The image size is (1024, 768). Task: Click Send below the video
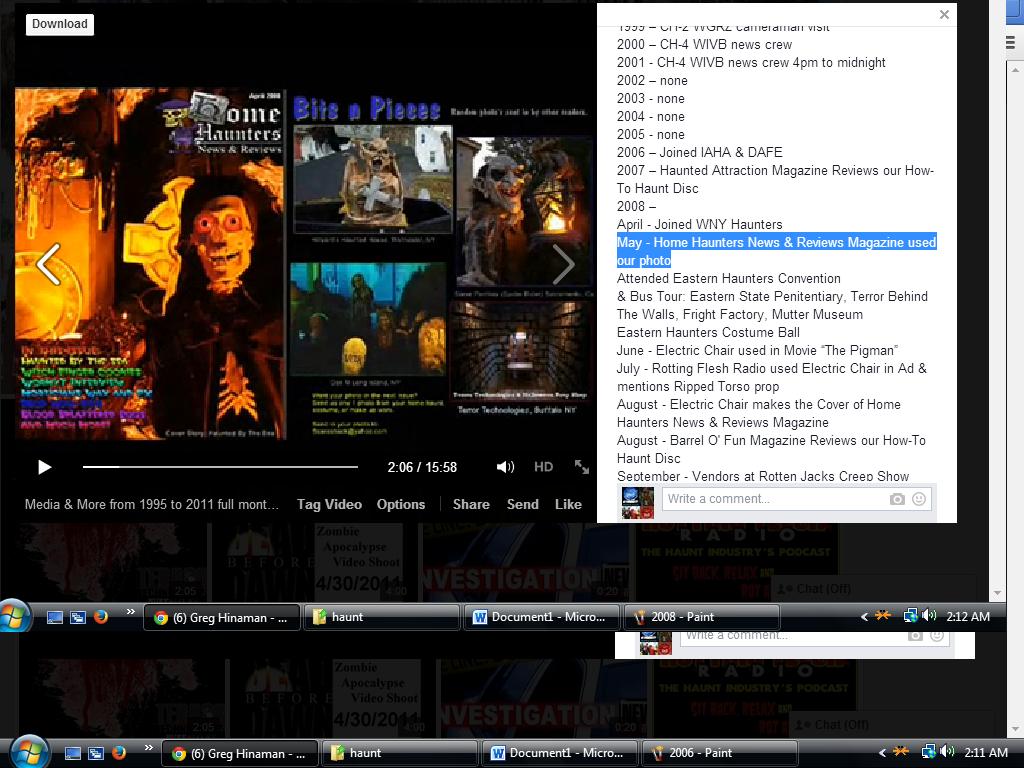point(522,504)
